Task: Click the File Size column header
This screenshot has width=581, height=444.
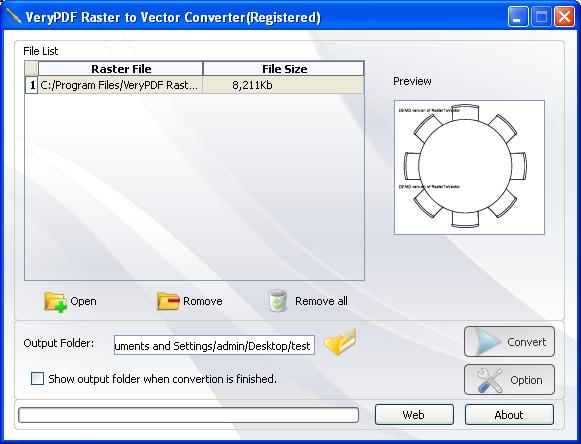Action: coord(284,69)
